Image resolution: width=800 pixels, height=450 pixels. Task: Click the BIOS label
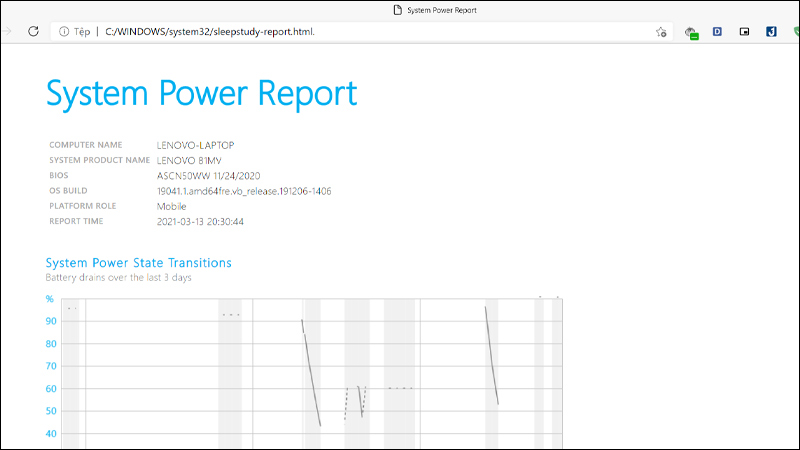pyautogui.click(x=59, y=176)
